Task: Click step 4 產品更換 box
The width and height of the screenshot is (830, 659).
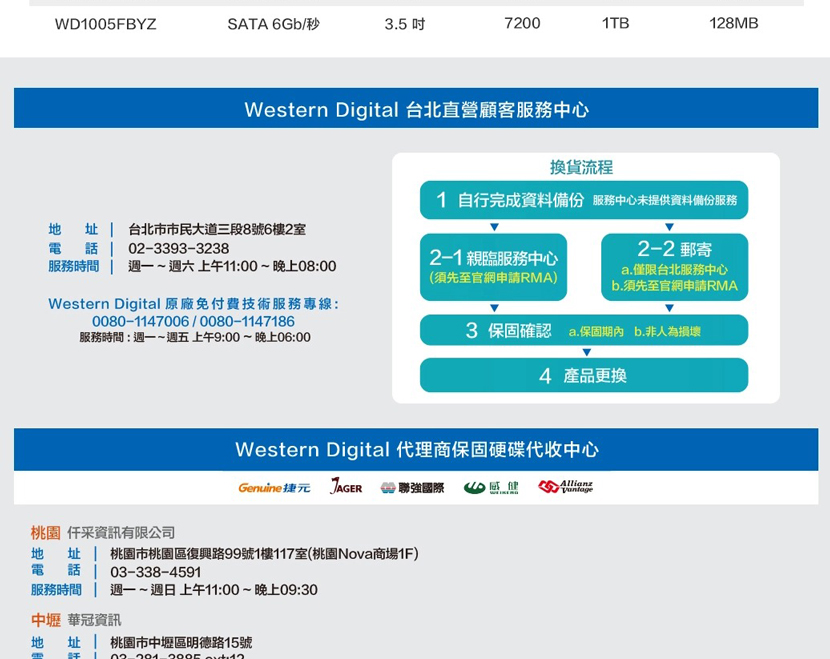Action: (x=584, y=375)
